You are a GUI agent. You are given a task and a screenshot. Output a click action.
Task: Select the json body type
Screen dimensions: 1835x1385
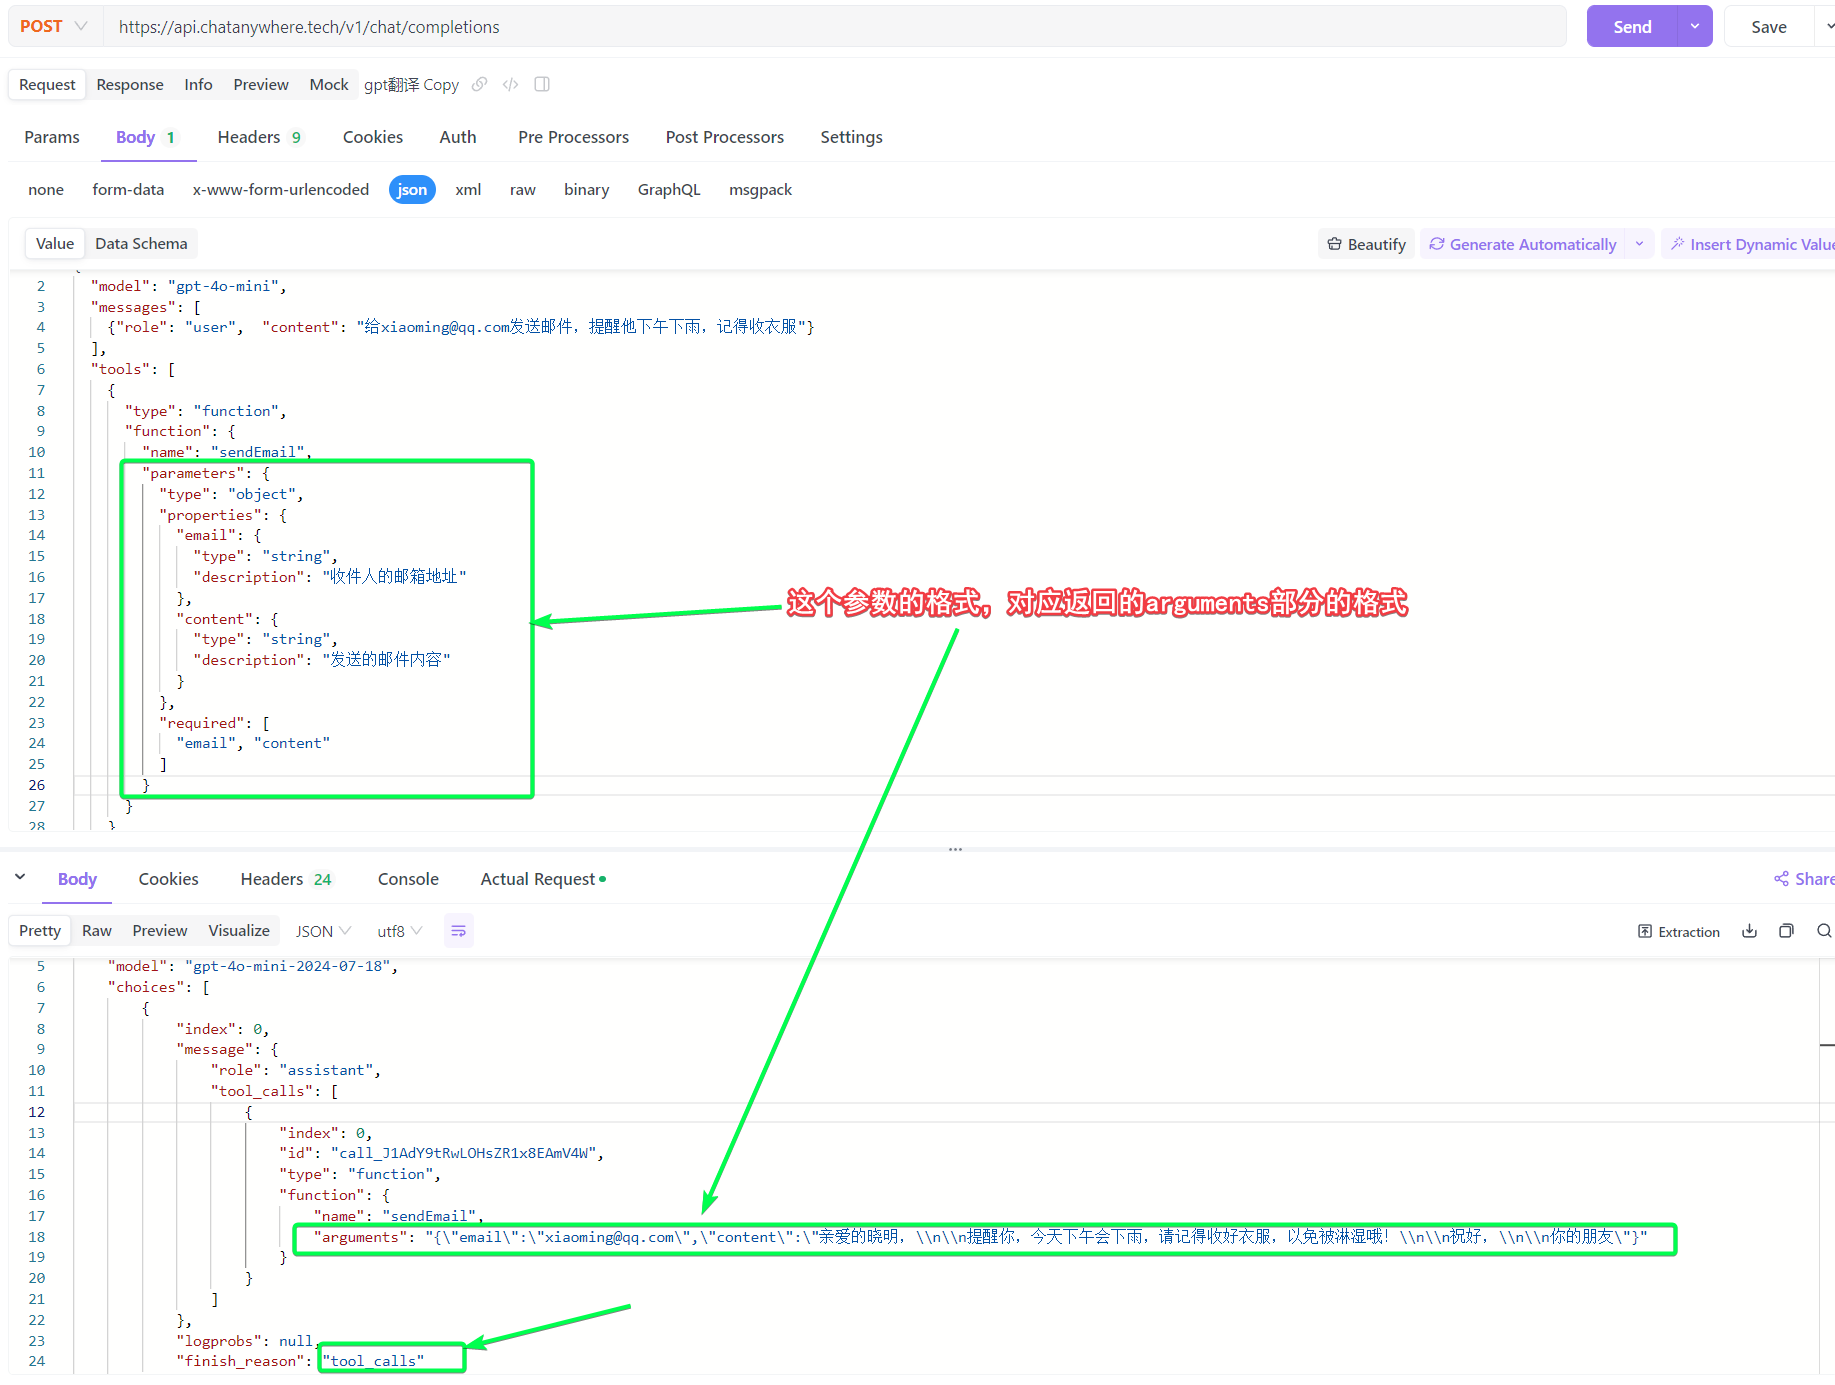[412, 190]
